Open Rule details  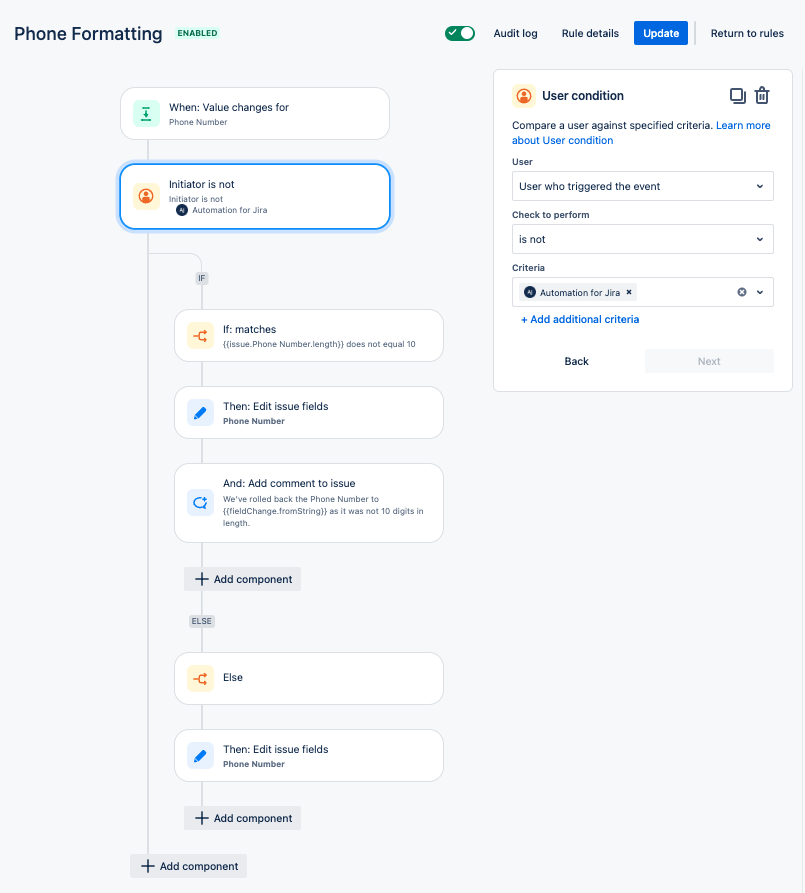(590, 33)
